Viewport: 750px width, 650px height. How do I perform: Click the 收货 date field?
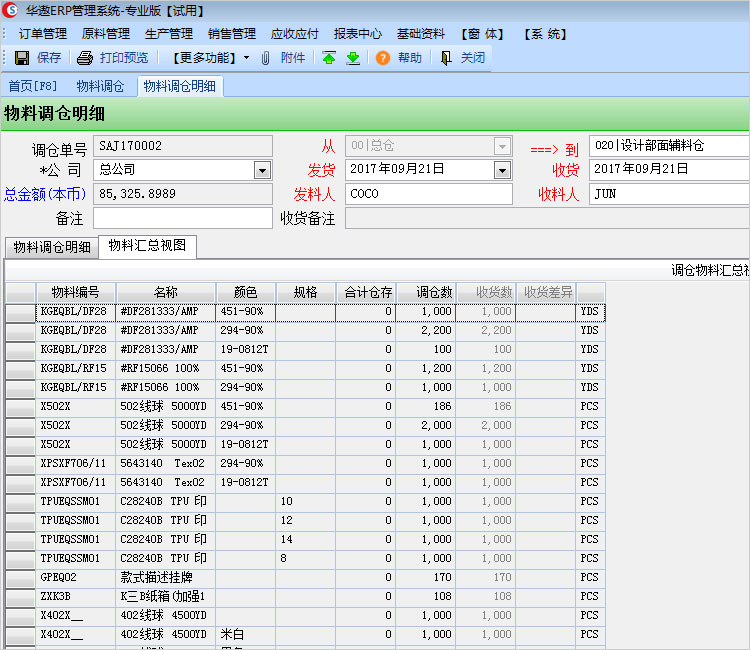(670, 169)
